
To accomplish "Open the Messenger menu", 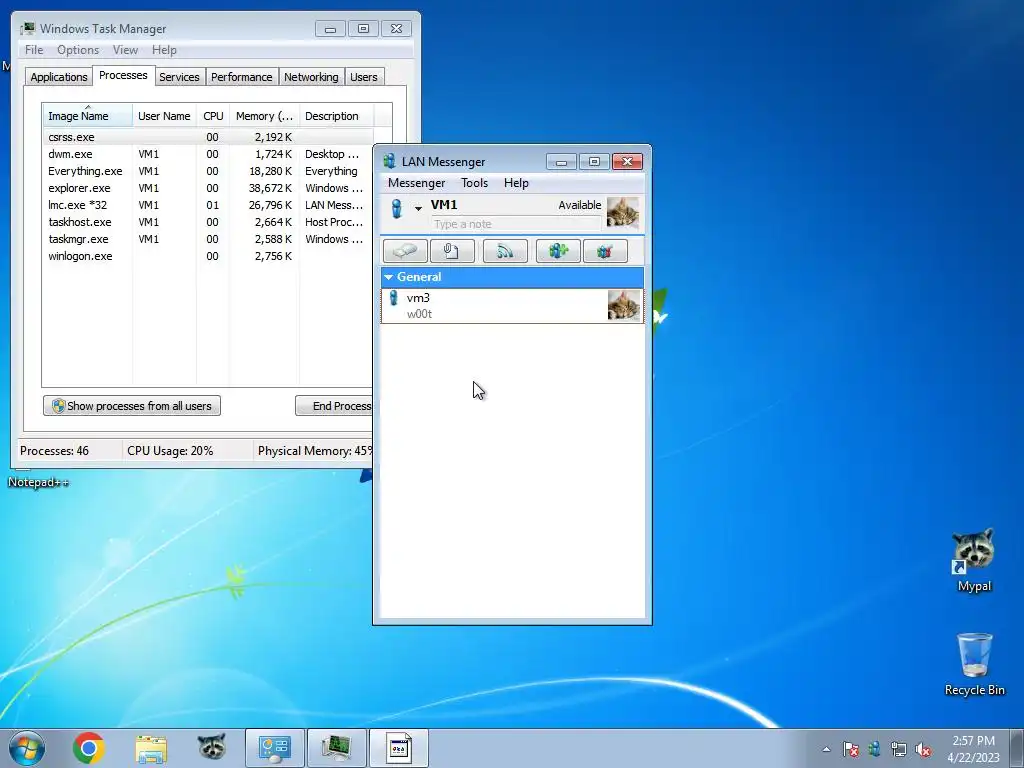I will click(x=416, y=183).
